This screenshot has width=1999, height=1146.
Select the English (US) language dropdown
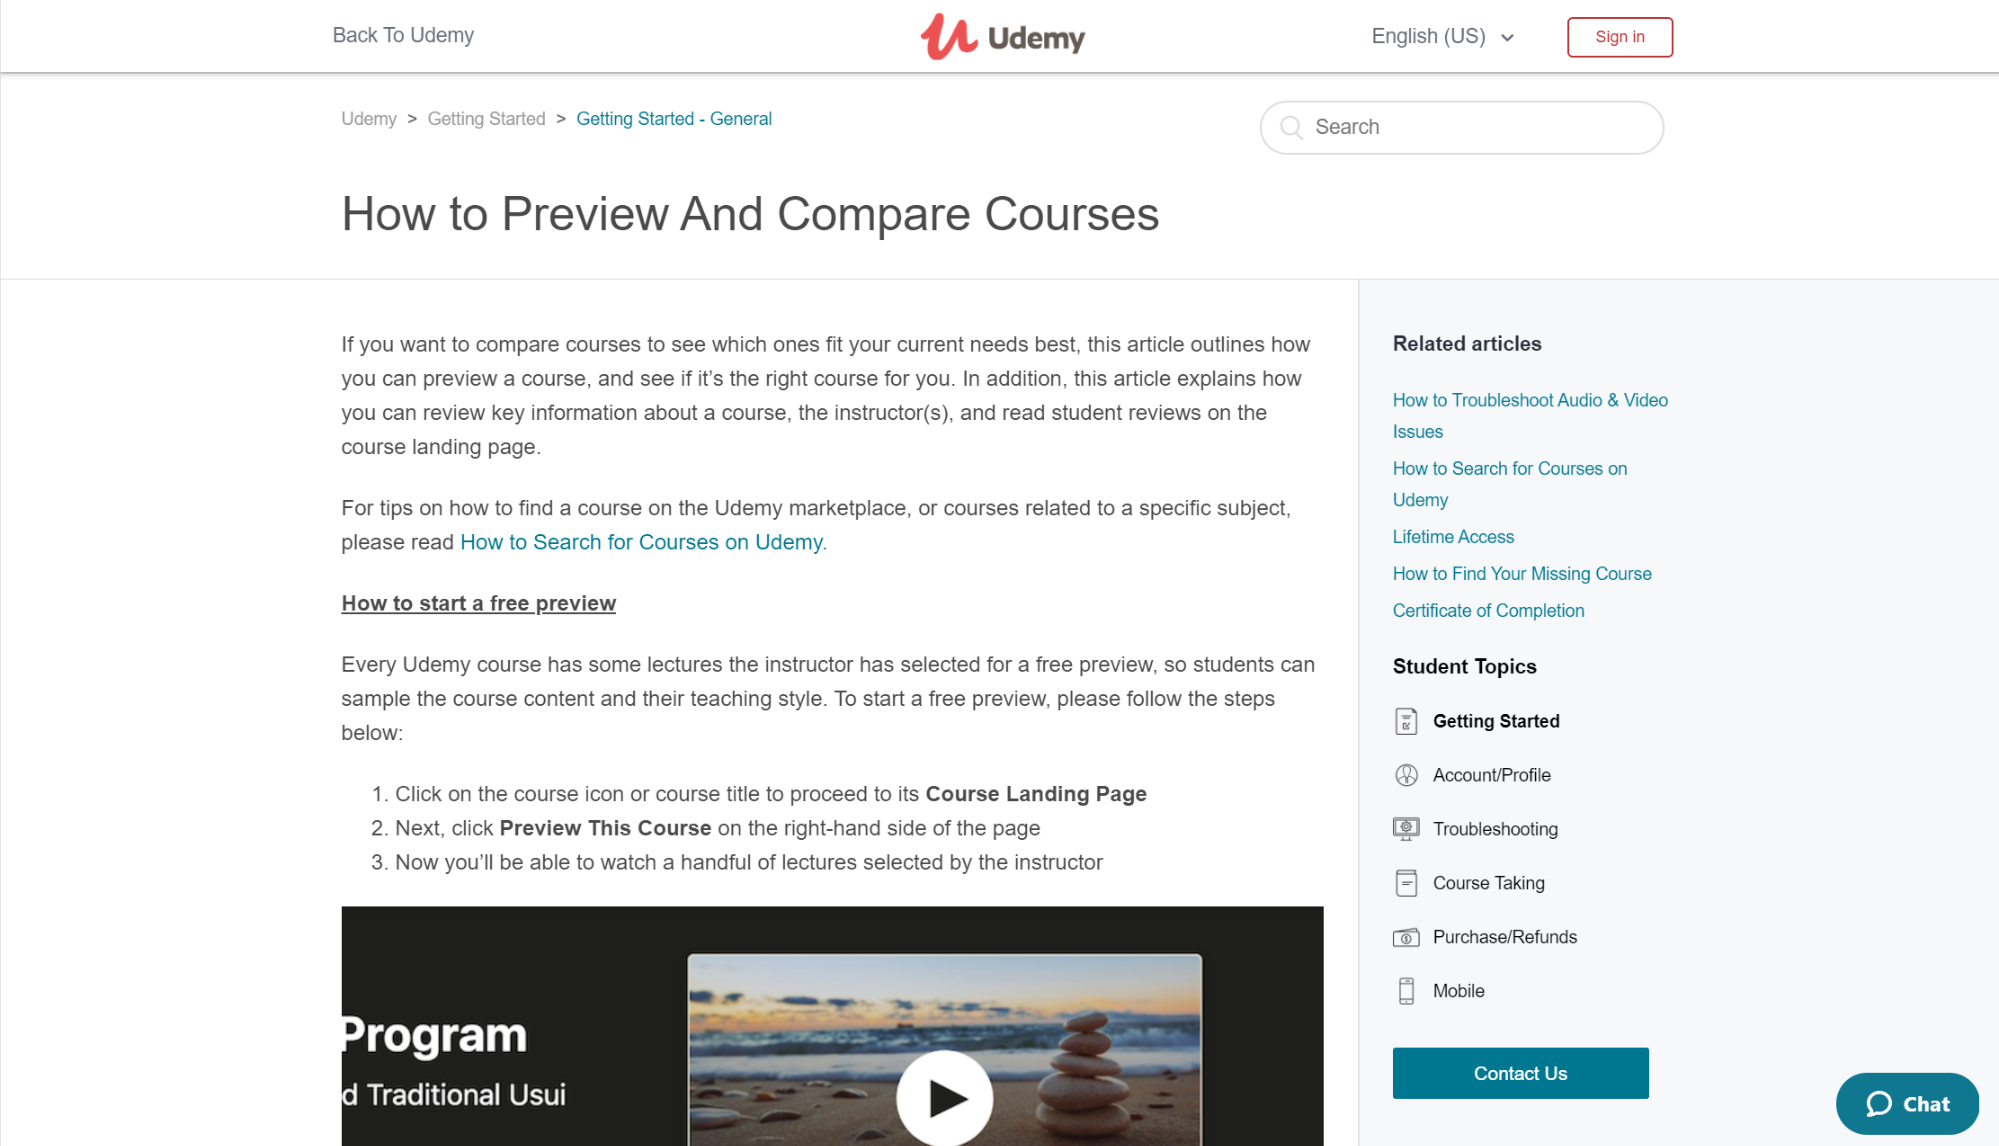[1444, 36]
